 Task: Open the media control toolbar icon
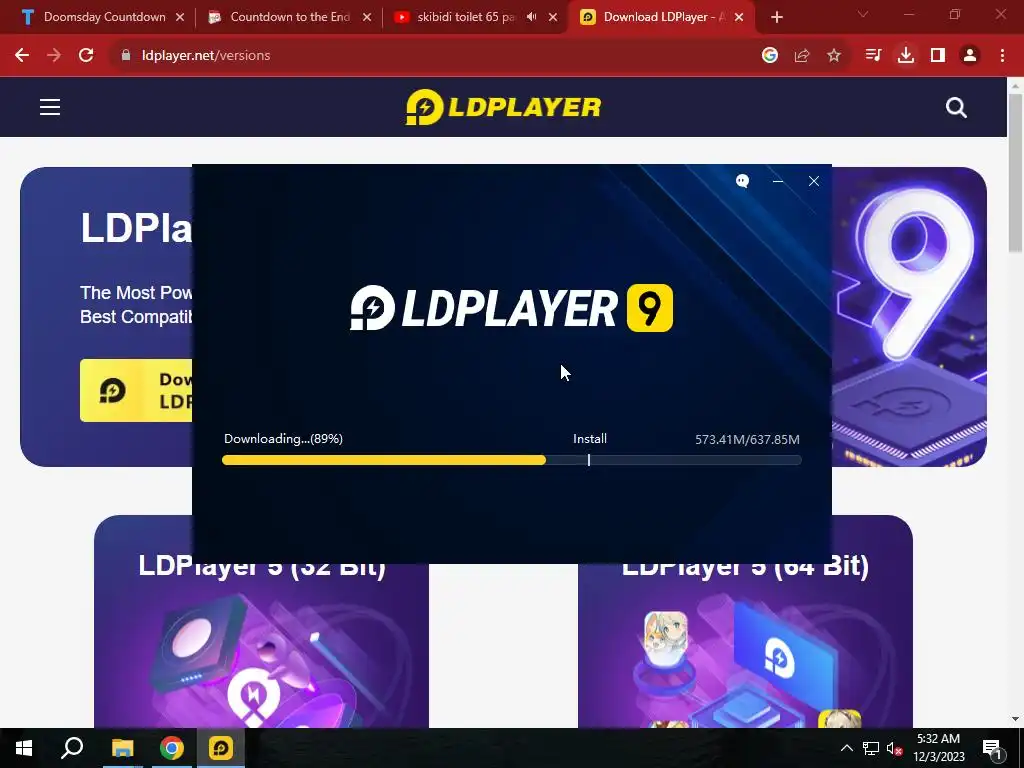click(873, 56)
